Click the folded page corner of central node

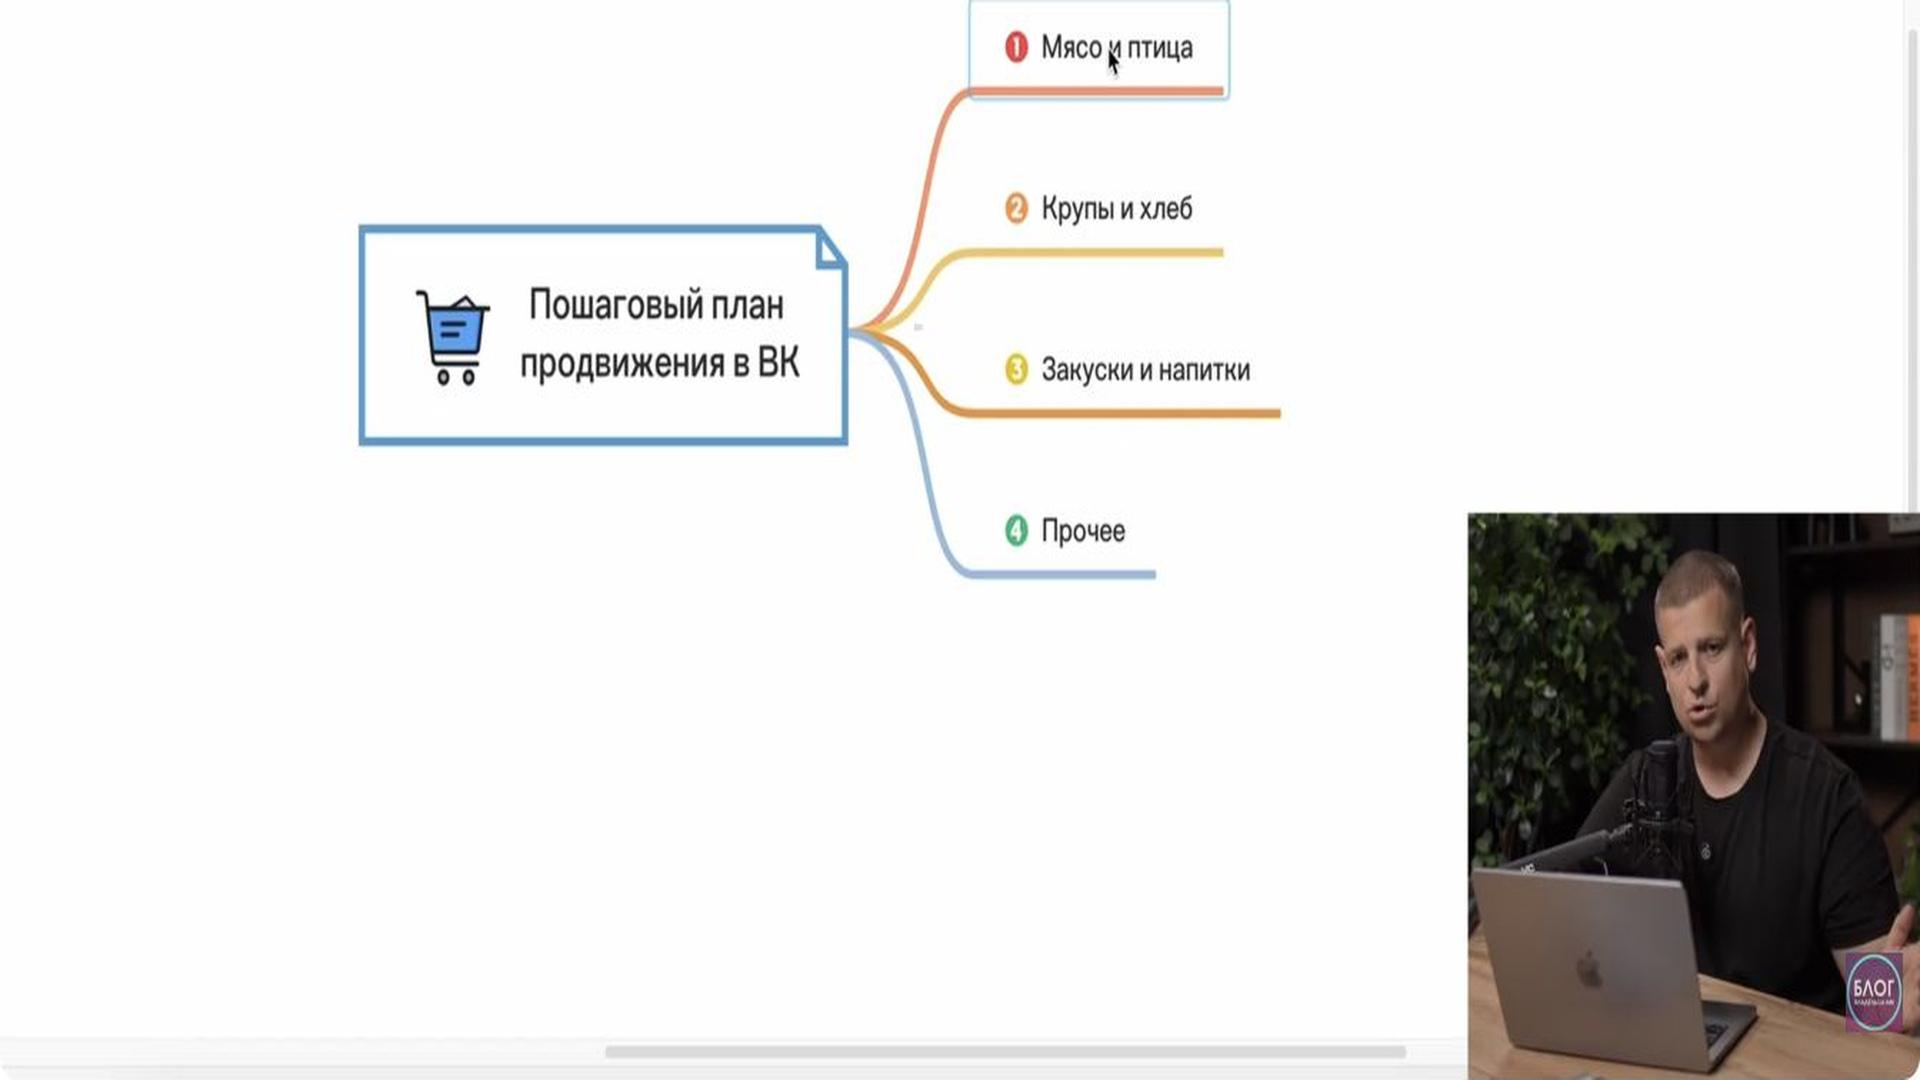(x=830, y=248)
